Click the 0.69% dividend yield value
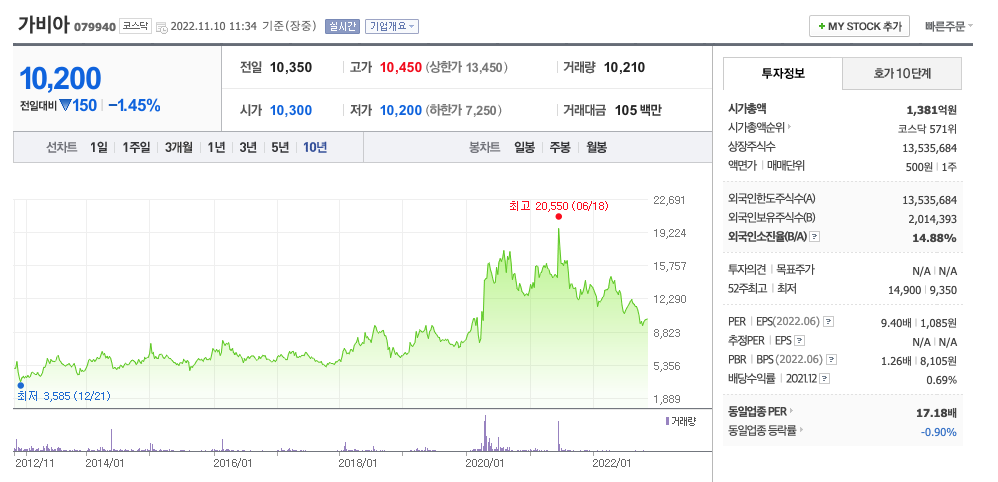The width and height of the screenshot is (998, 482). click(941, 380)
